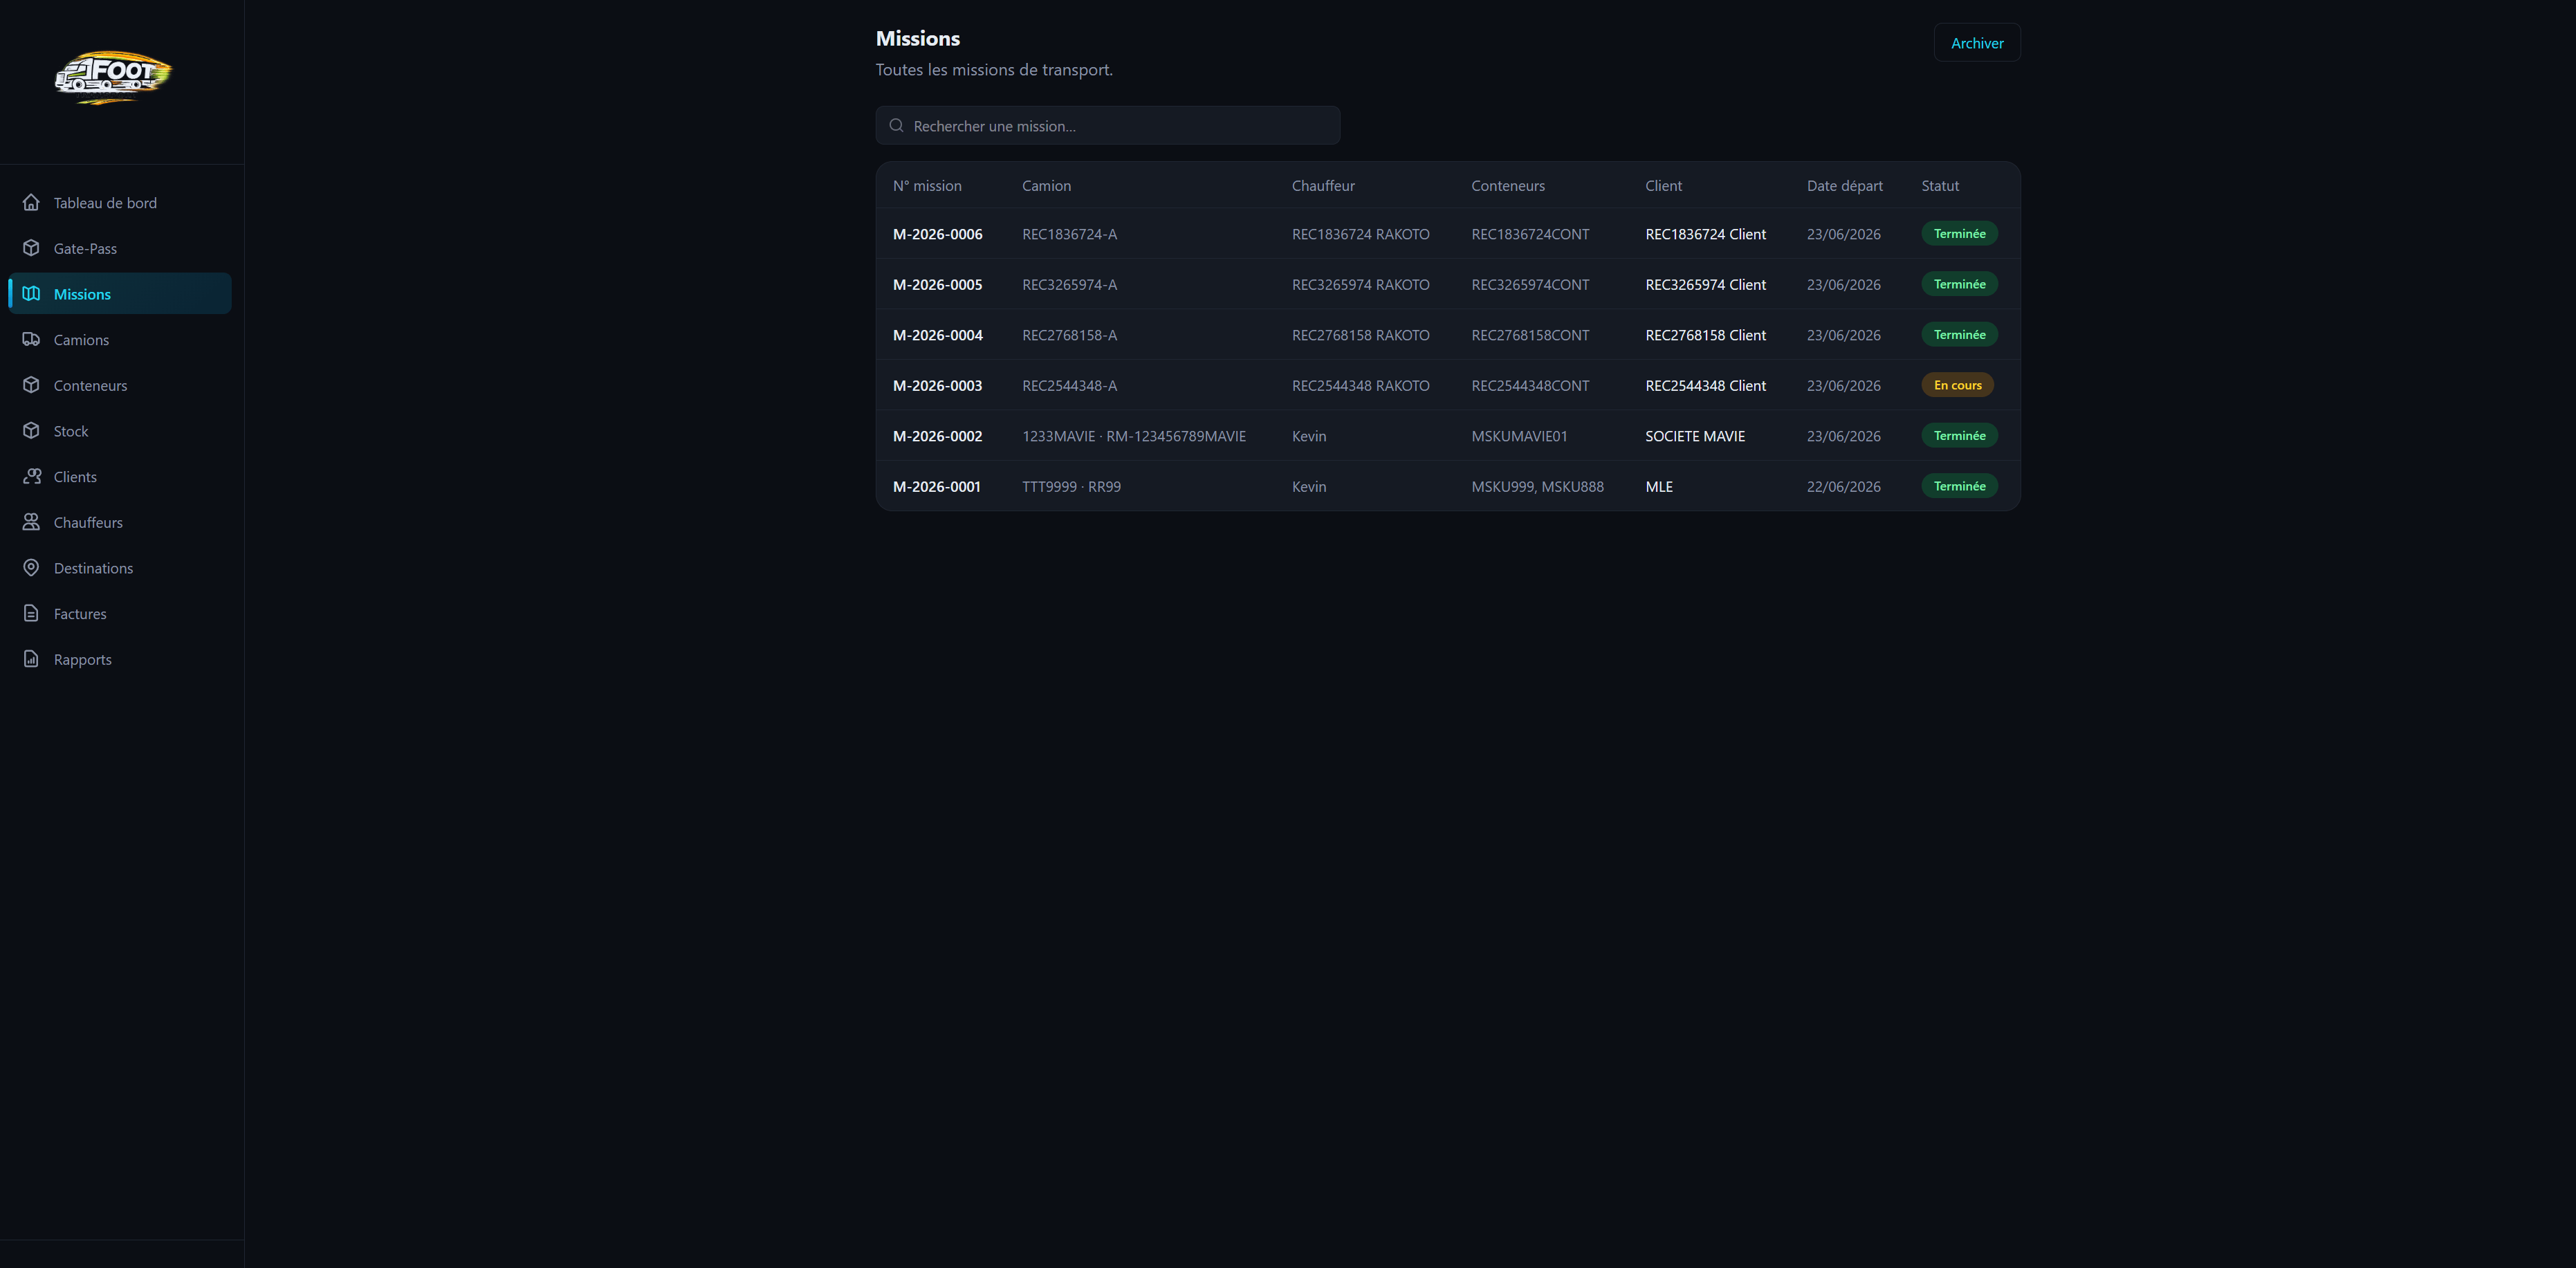Click the Camions truck icon
Viewport: 2576px width, 1268px height.
click(x=31, y=339)
